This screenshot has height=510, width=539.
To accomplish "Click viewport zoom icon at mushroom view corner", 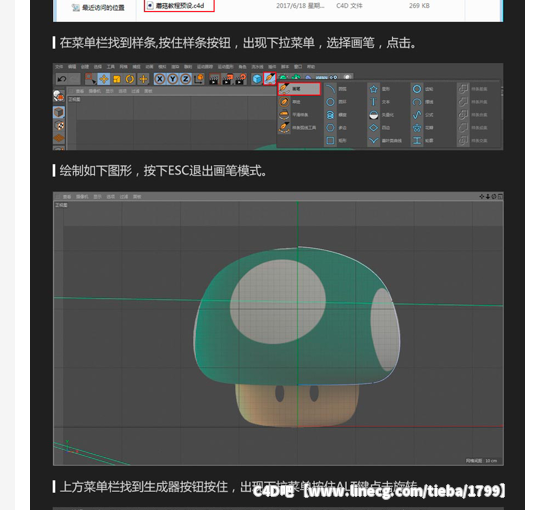I will (488, 196).
